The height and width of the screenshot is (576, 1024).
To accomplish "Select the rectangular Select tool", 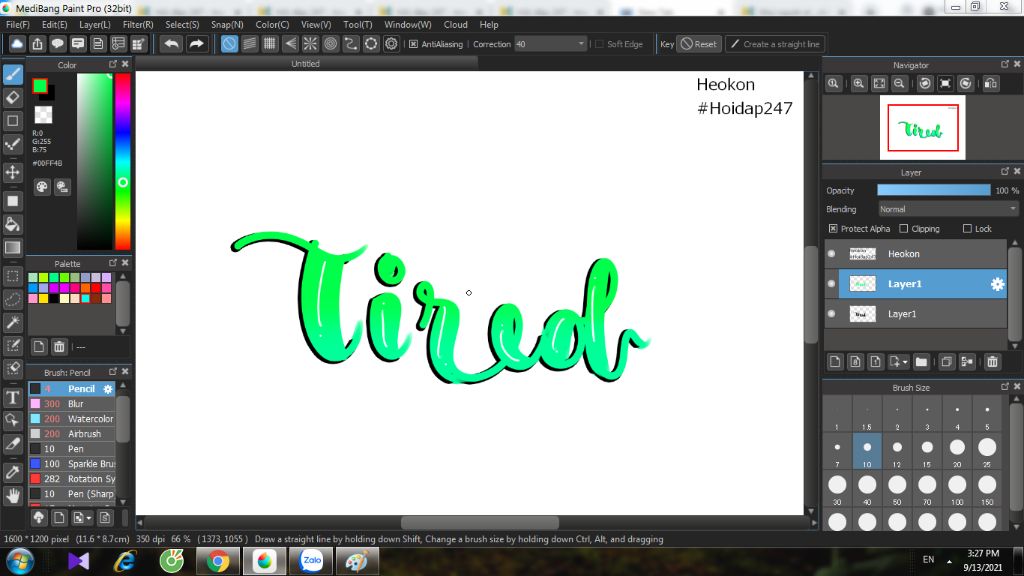I will point(12,276).
